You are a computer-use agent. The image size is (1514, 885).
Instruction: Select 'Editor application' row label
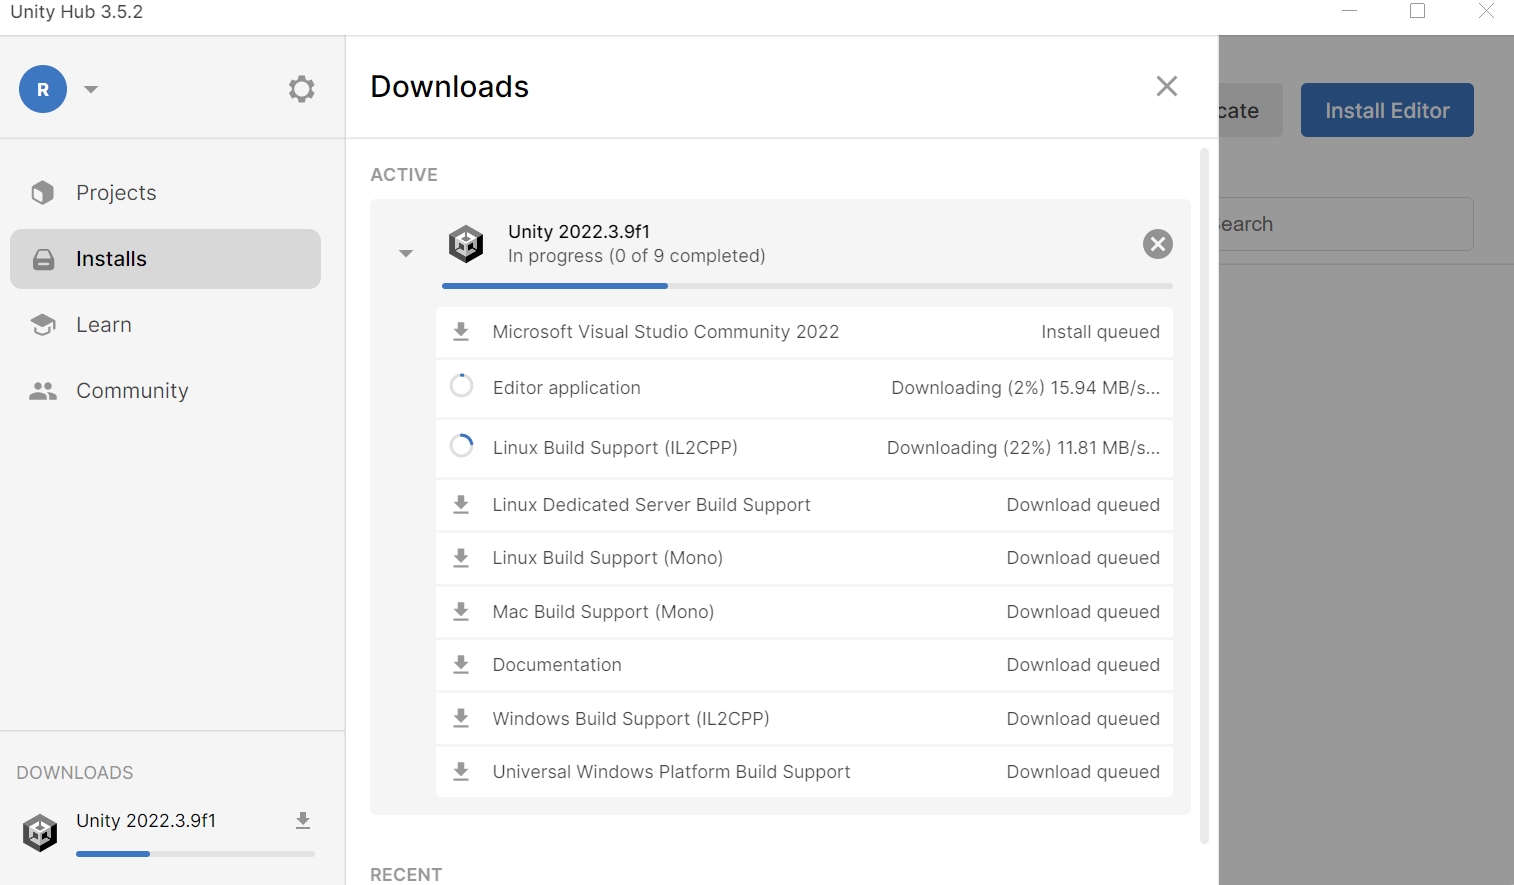(x=567, y=388)
